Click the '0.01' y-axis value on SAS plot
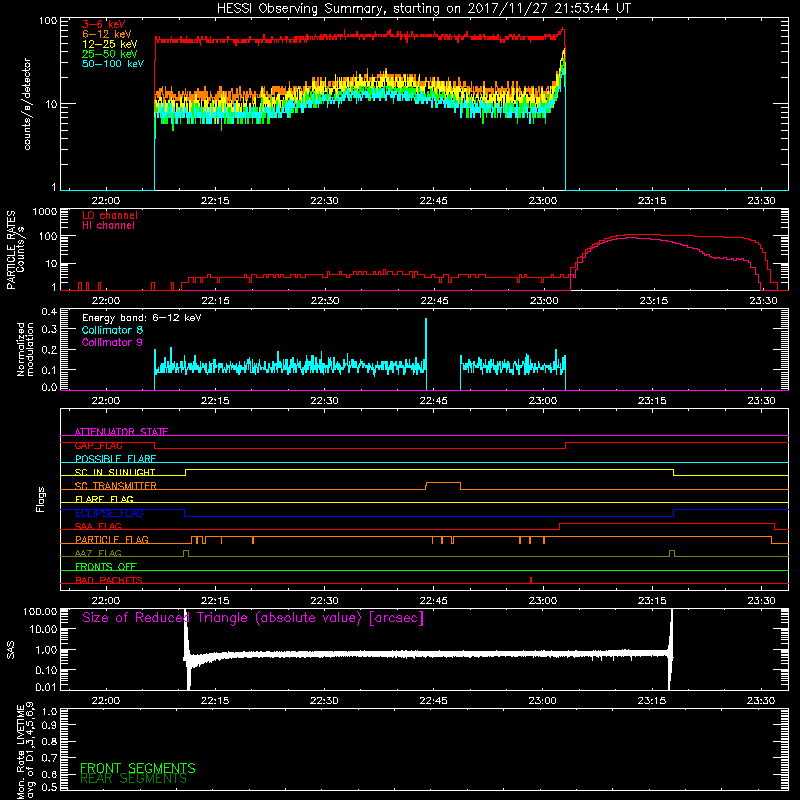This screenshot has width=800, height=800. [x=46, y=687]
